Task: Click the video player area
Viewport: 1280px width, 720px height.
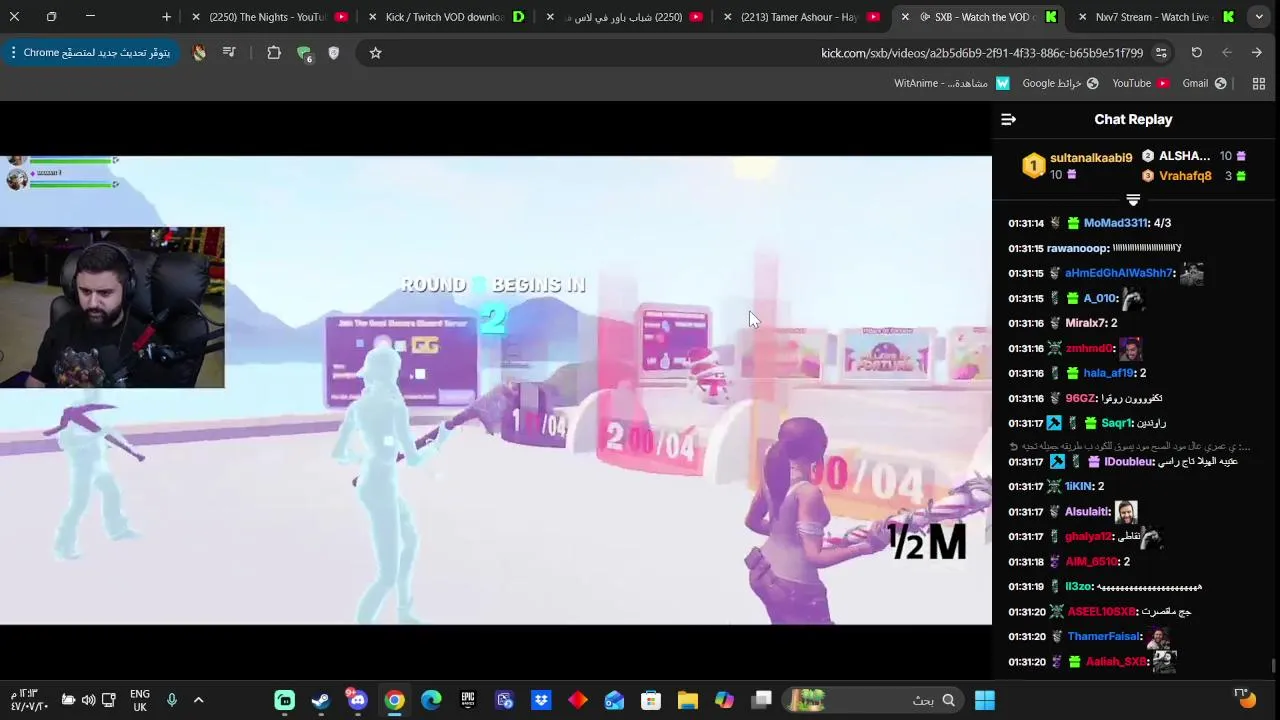Action: (x=496, y=390)
